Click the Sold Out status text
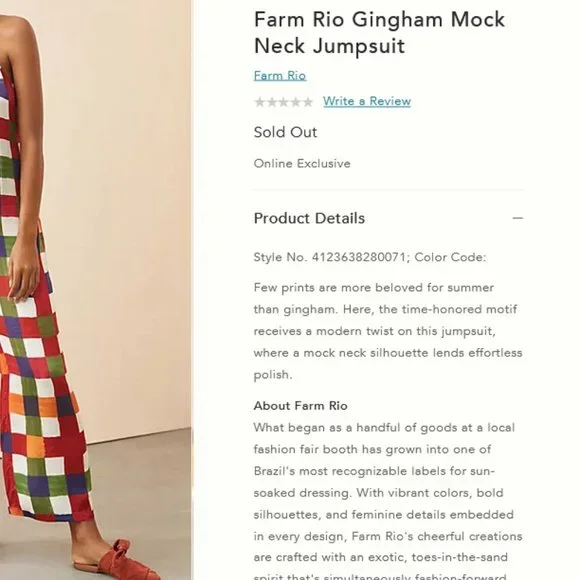The height and width of the screenshot is (580, 580). tap(285, 132)
